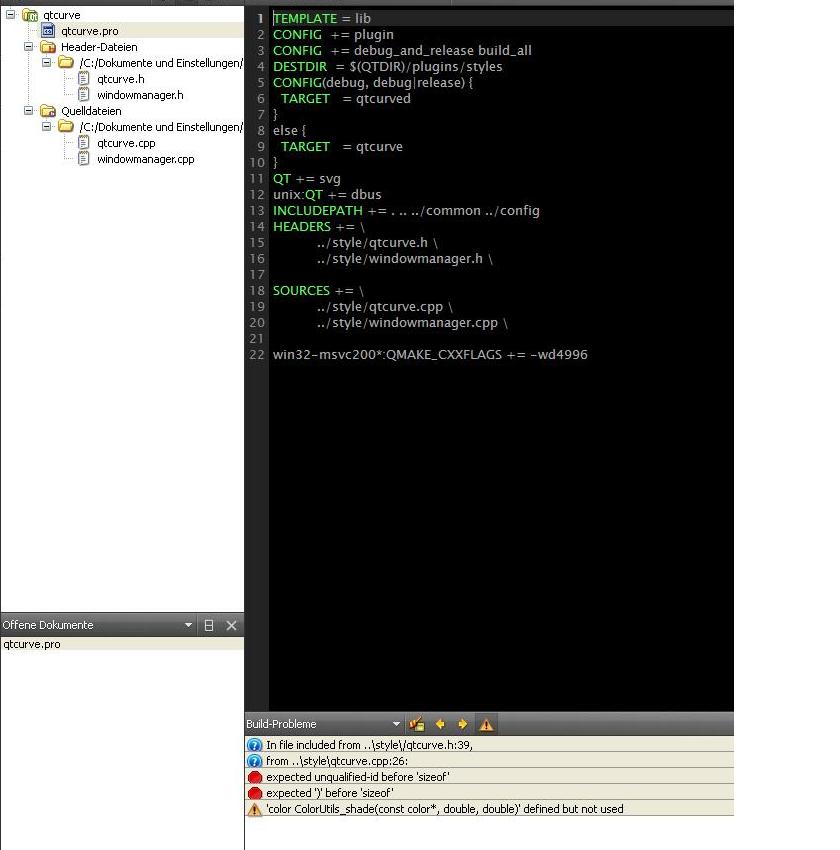Place cursor on '../style/windowmanager.h \' line
Image resolution: width=840 pixels, height=850 pixels.
point(405,259)
